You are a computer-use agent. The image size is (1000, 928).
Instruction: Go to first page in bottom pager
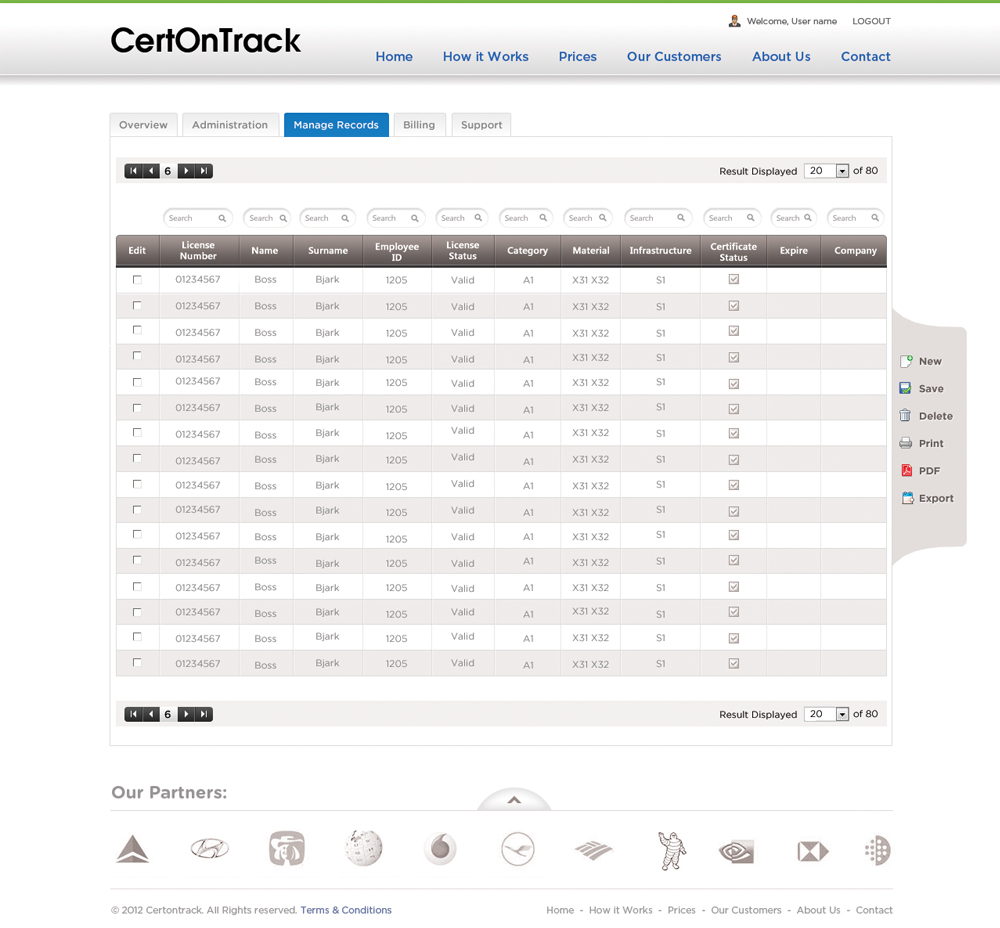[x=133, y=714]
